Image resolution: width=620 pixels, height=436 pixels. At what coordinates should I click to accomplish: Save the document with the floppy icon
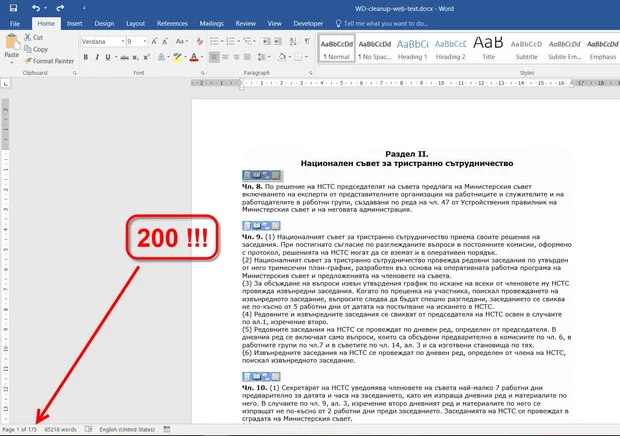point(13,8)
